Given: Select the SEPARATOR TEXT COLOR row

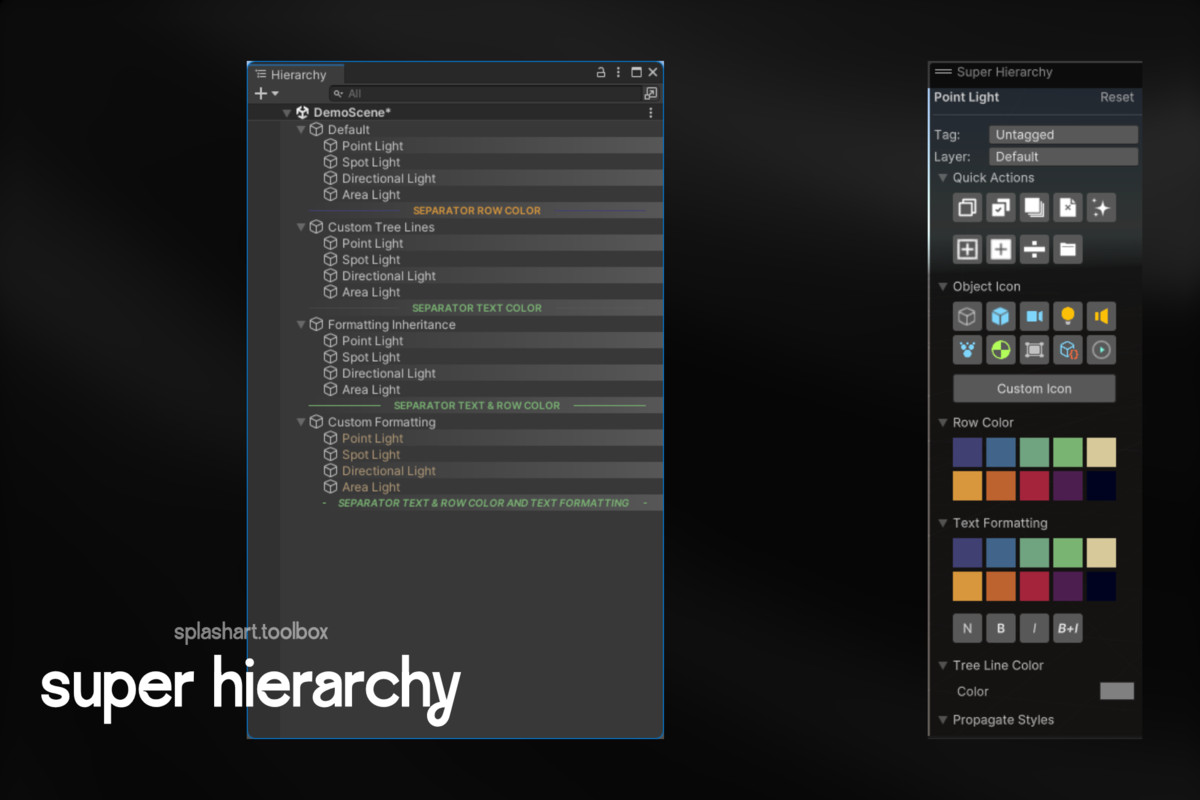Looking at the screenshot, I should (477, 308).
